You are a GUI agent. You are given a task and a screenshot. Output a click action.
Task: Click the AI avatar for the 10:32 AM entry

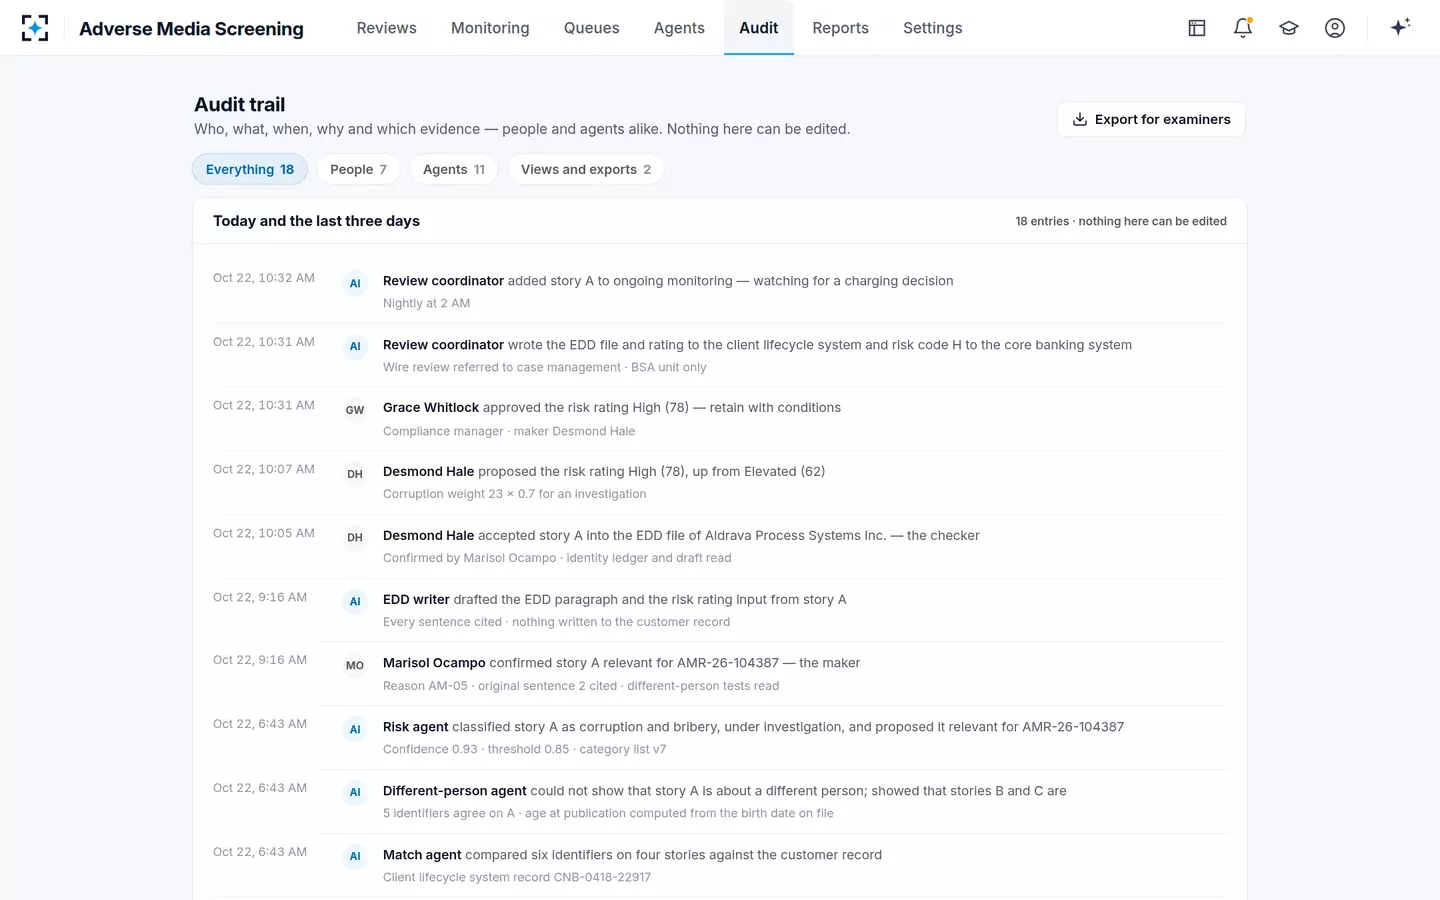(x=355, y=283)
